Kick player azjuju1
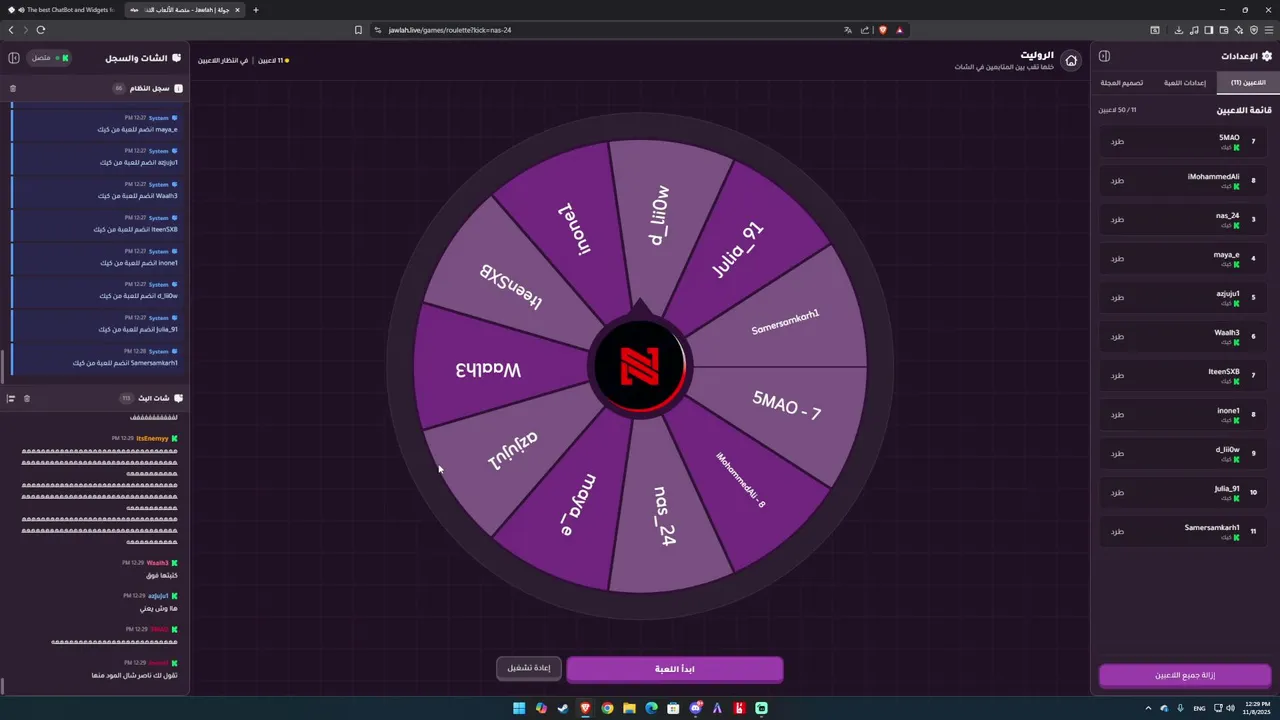This screenshot has width=1280, height=720. 1117,297
